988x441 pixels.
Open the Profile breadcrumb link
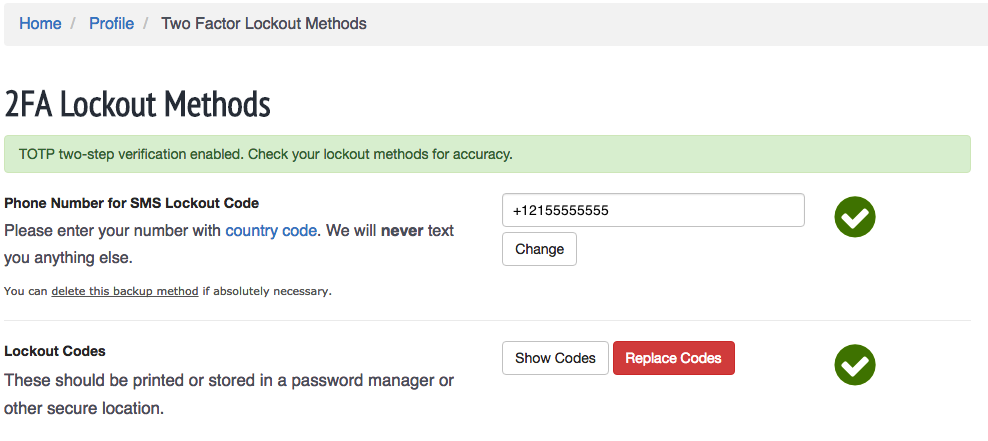(x=112, y=23)
